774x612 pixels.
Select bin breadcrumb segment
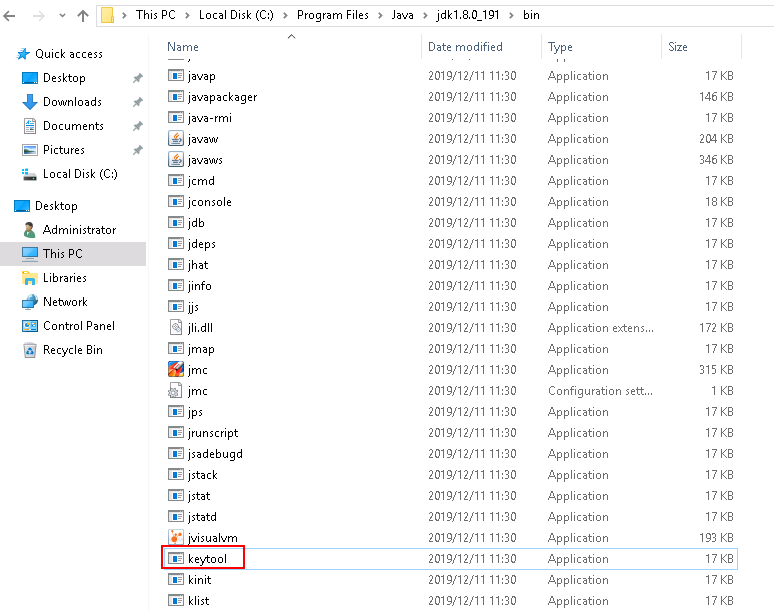tap(531, 15)
